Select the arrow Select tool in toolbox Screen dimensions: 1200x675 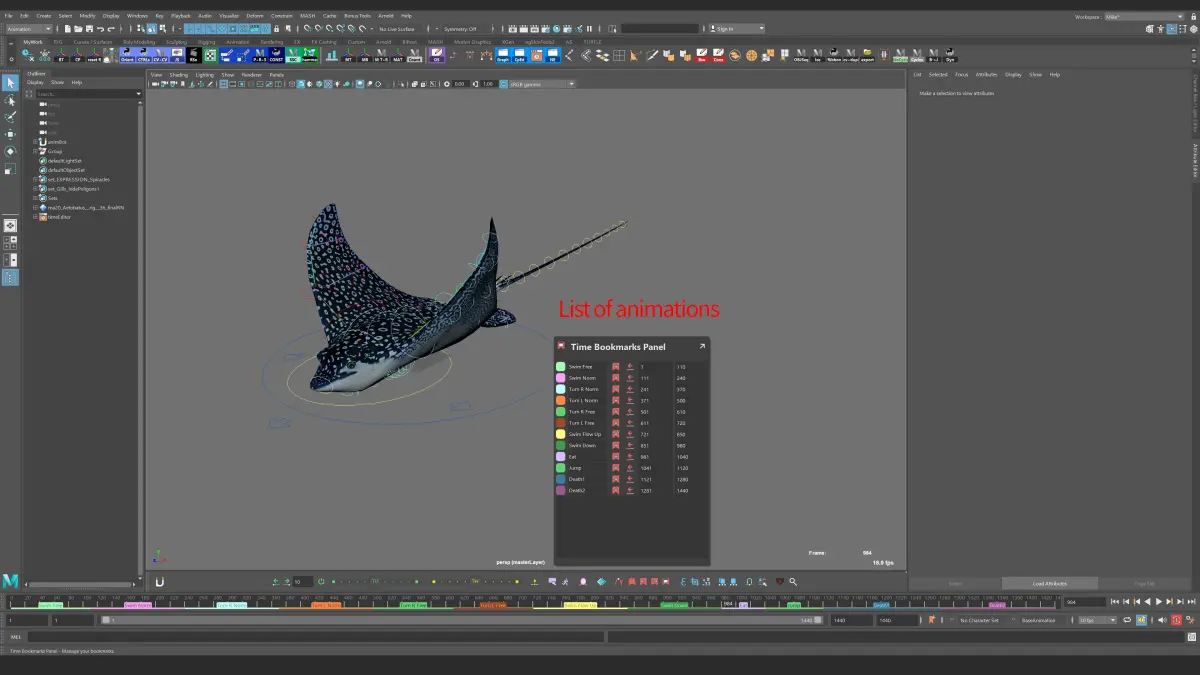point(10,82)
